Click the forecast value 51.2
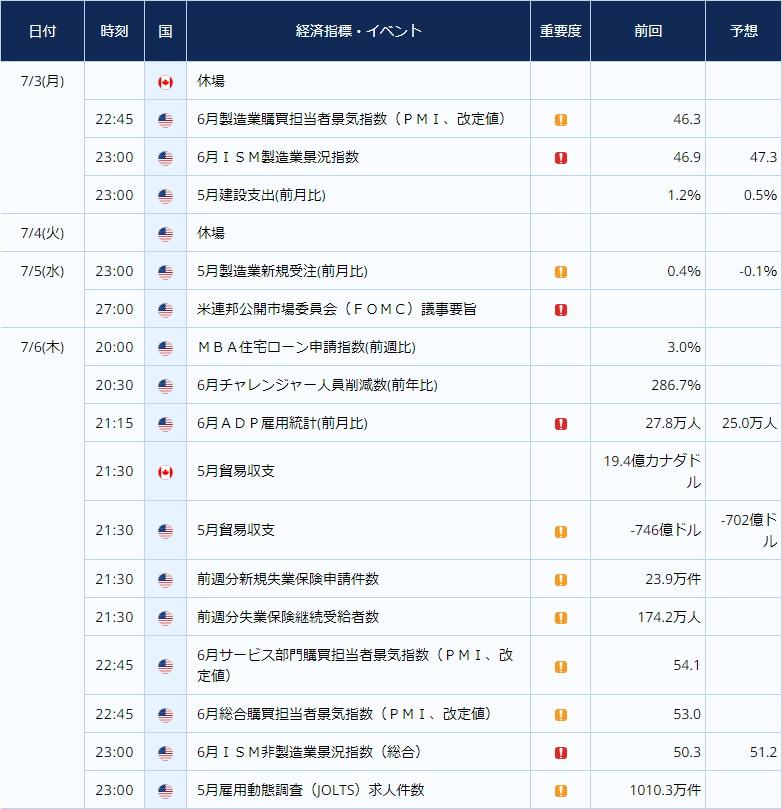 click(x=763, y=752)
